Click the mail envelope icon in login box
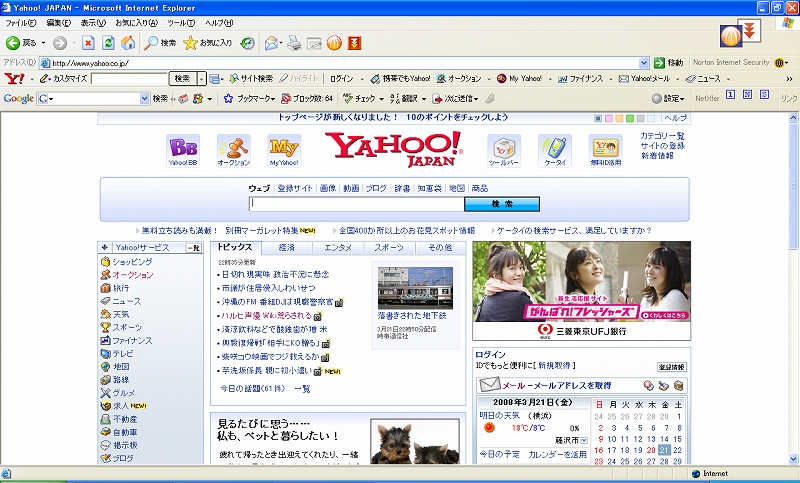The image size is (800, 483). coord(490,385)
